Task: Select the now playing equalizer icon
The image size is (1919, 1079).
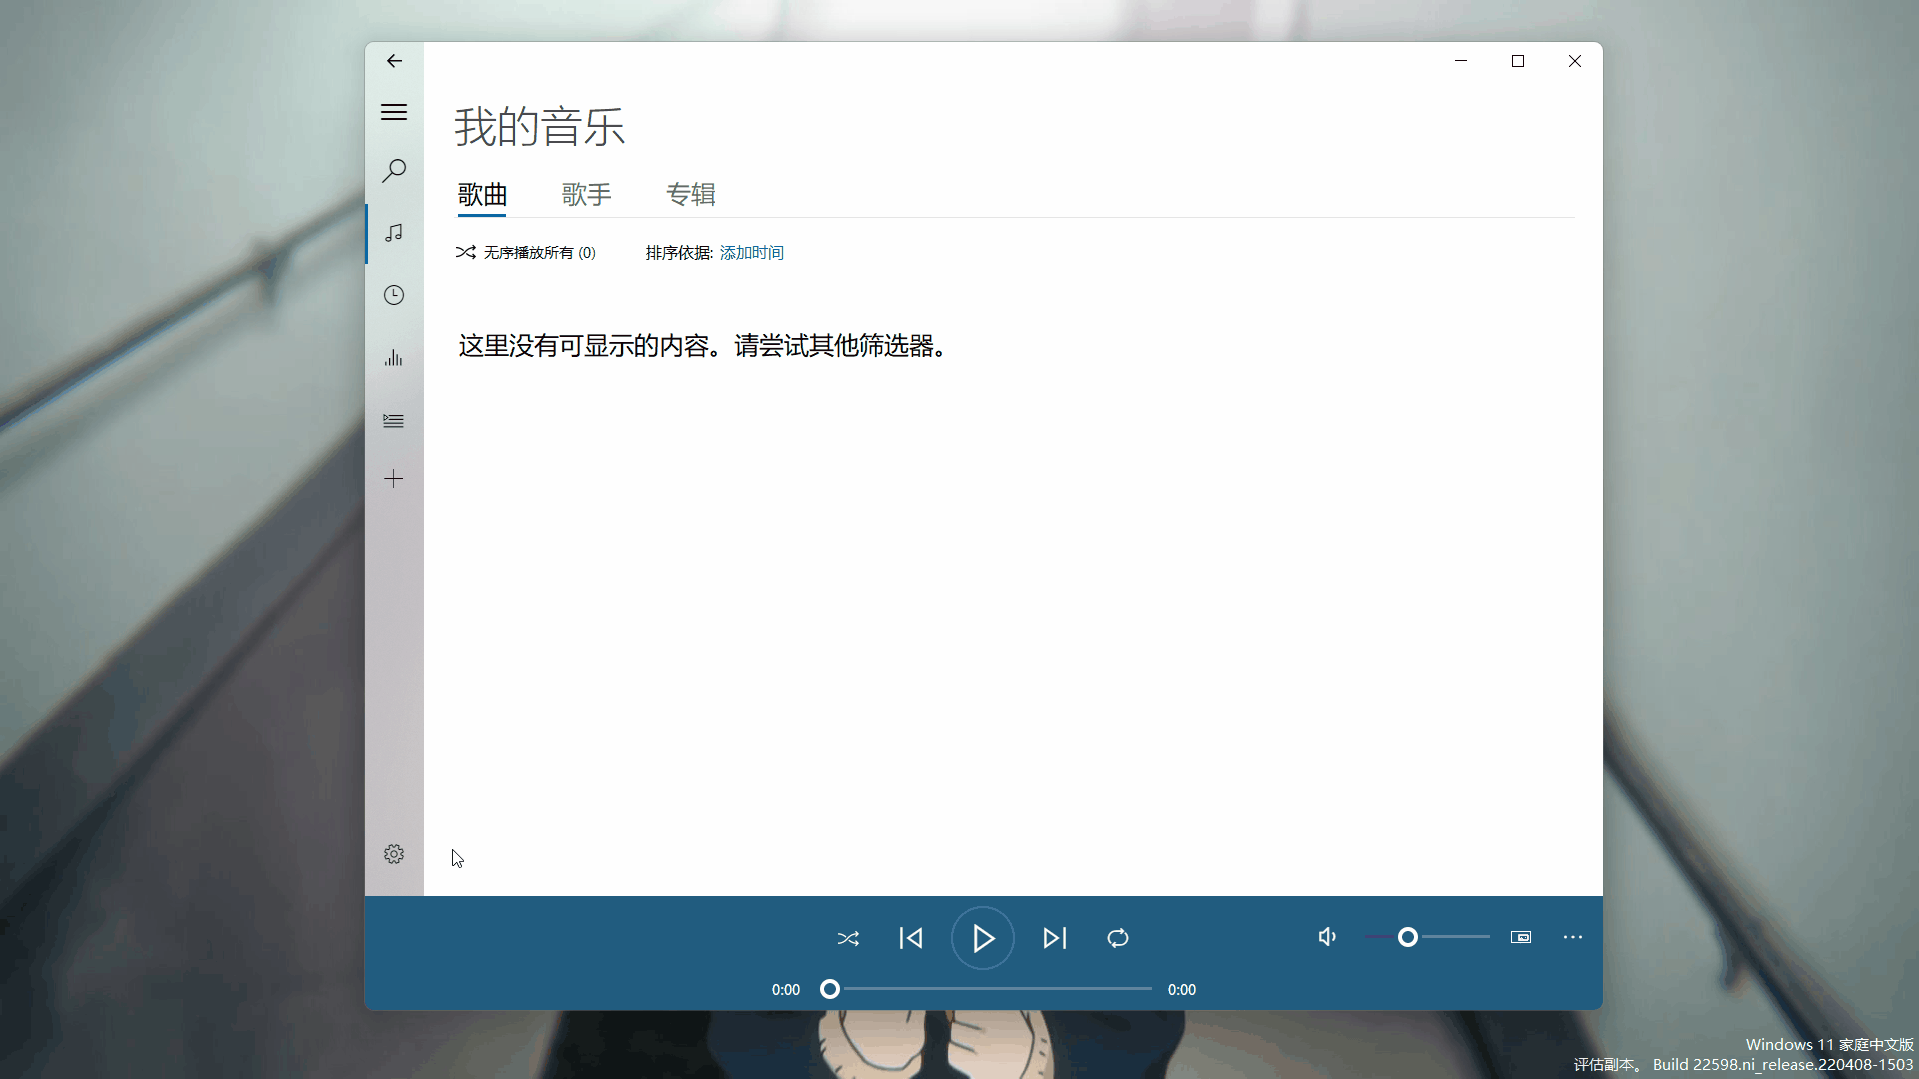Action: click(393, 358)
